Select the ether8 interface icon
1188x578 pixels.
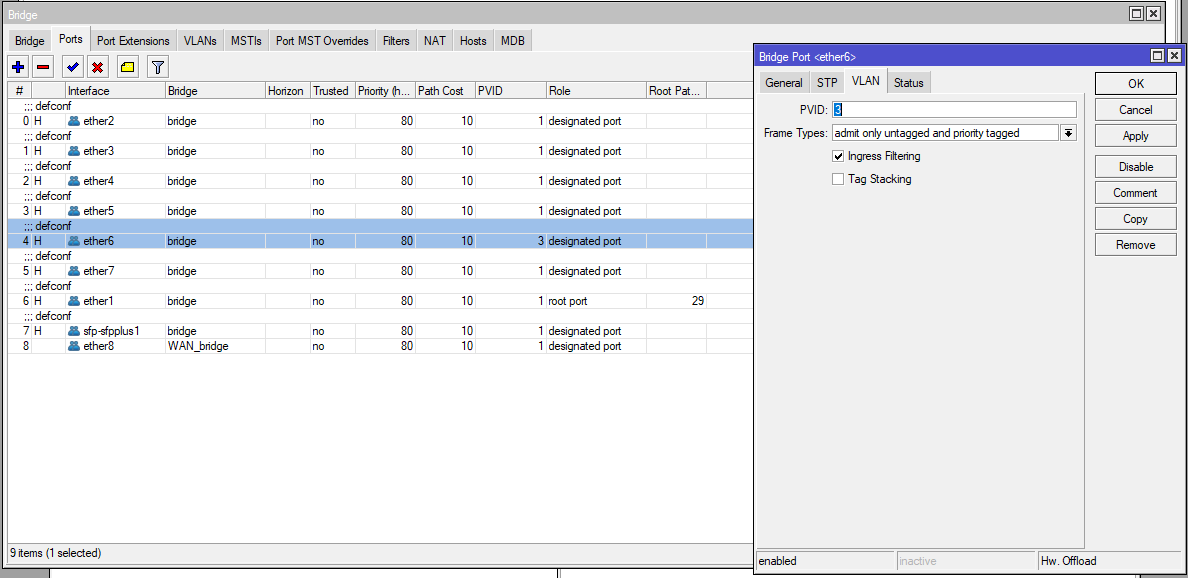point(74,345)
